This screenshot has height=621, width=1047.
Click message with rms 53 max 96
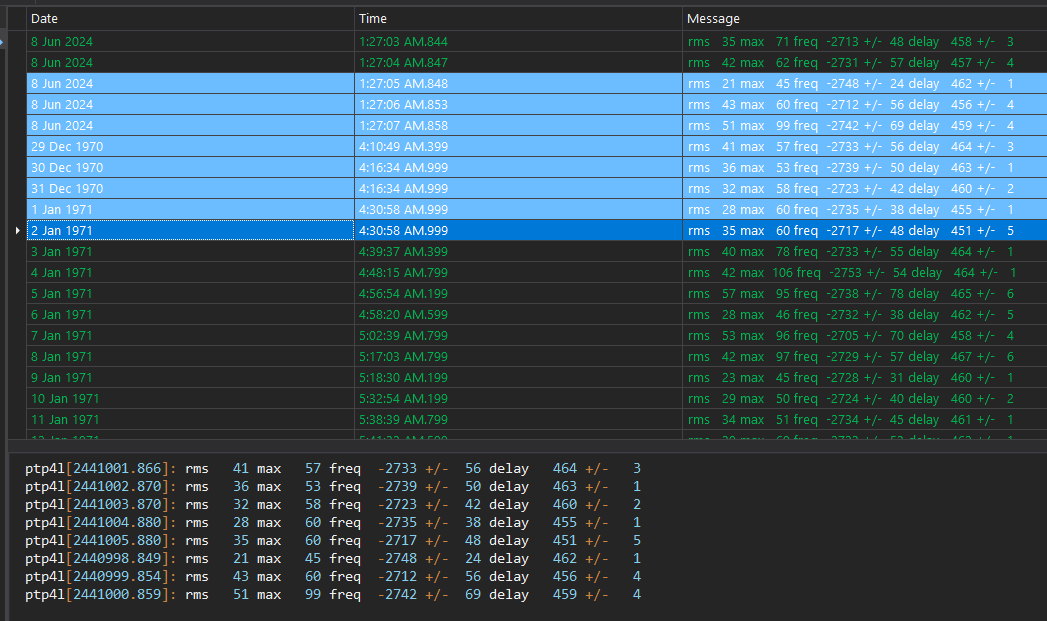865,336
